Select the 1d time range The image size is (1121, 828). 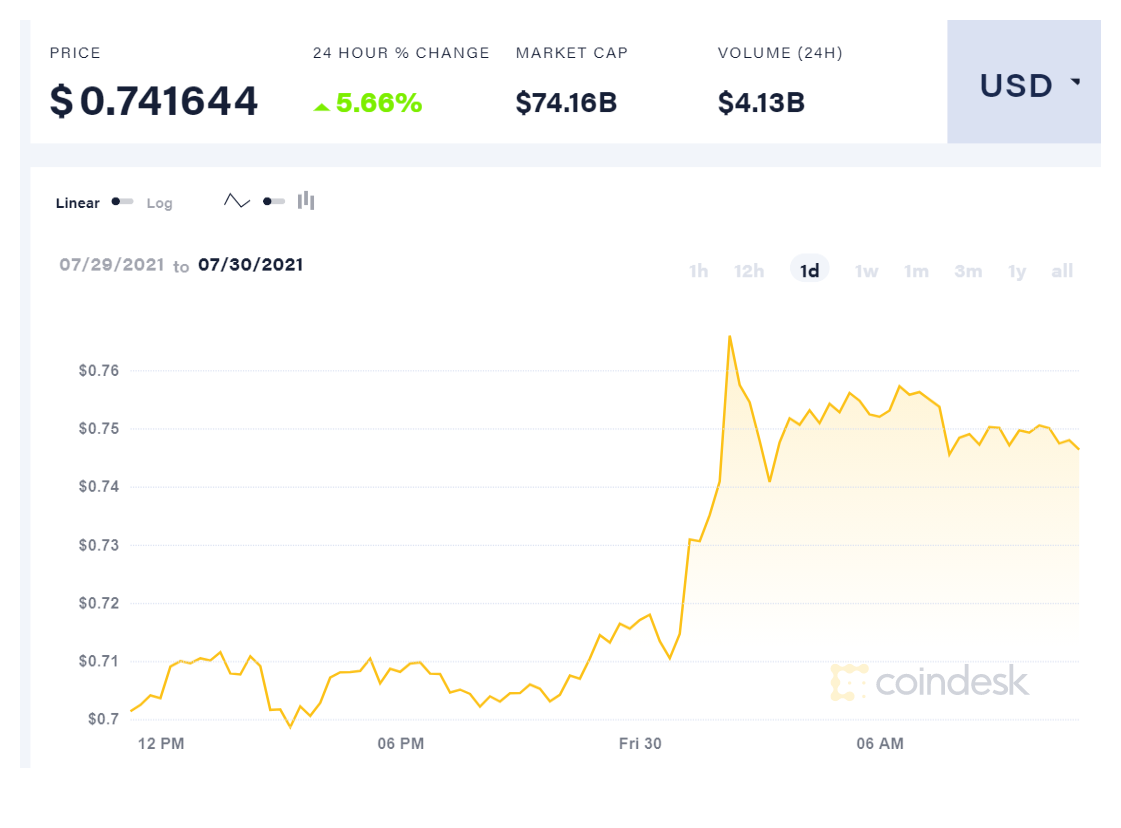tap(809, 271)
